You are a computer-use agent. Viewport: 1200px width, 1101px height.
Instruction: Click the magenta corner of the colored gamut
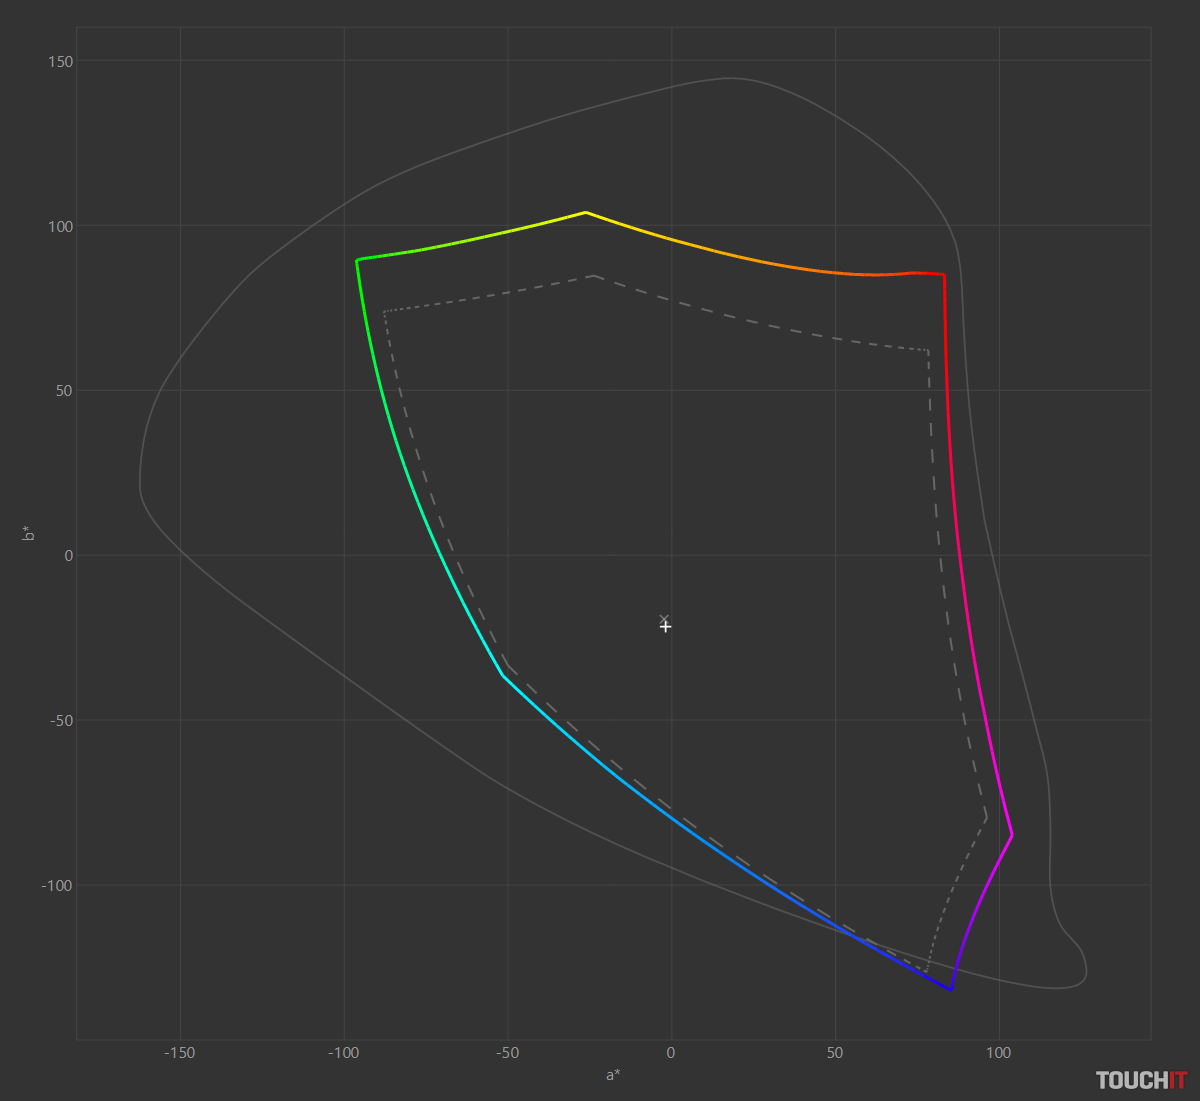(x=1012, y=835)
